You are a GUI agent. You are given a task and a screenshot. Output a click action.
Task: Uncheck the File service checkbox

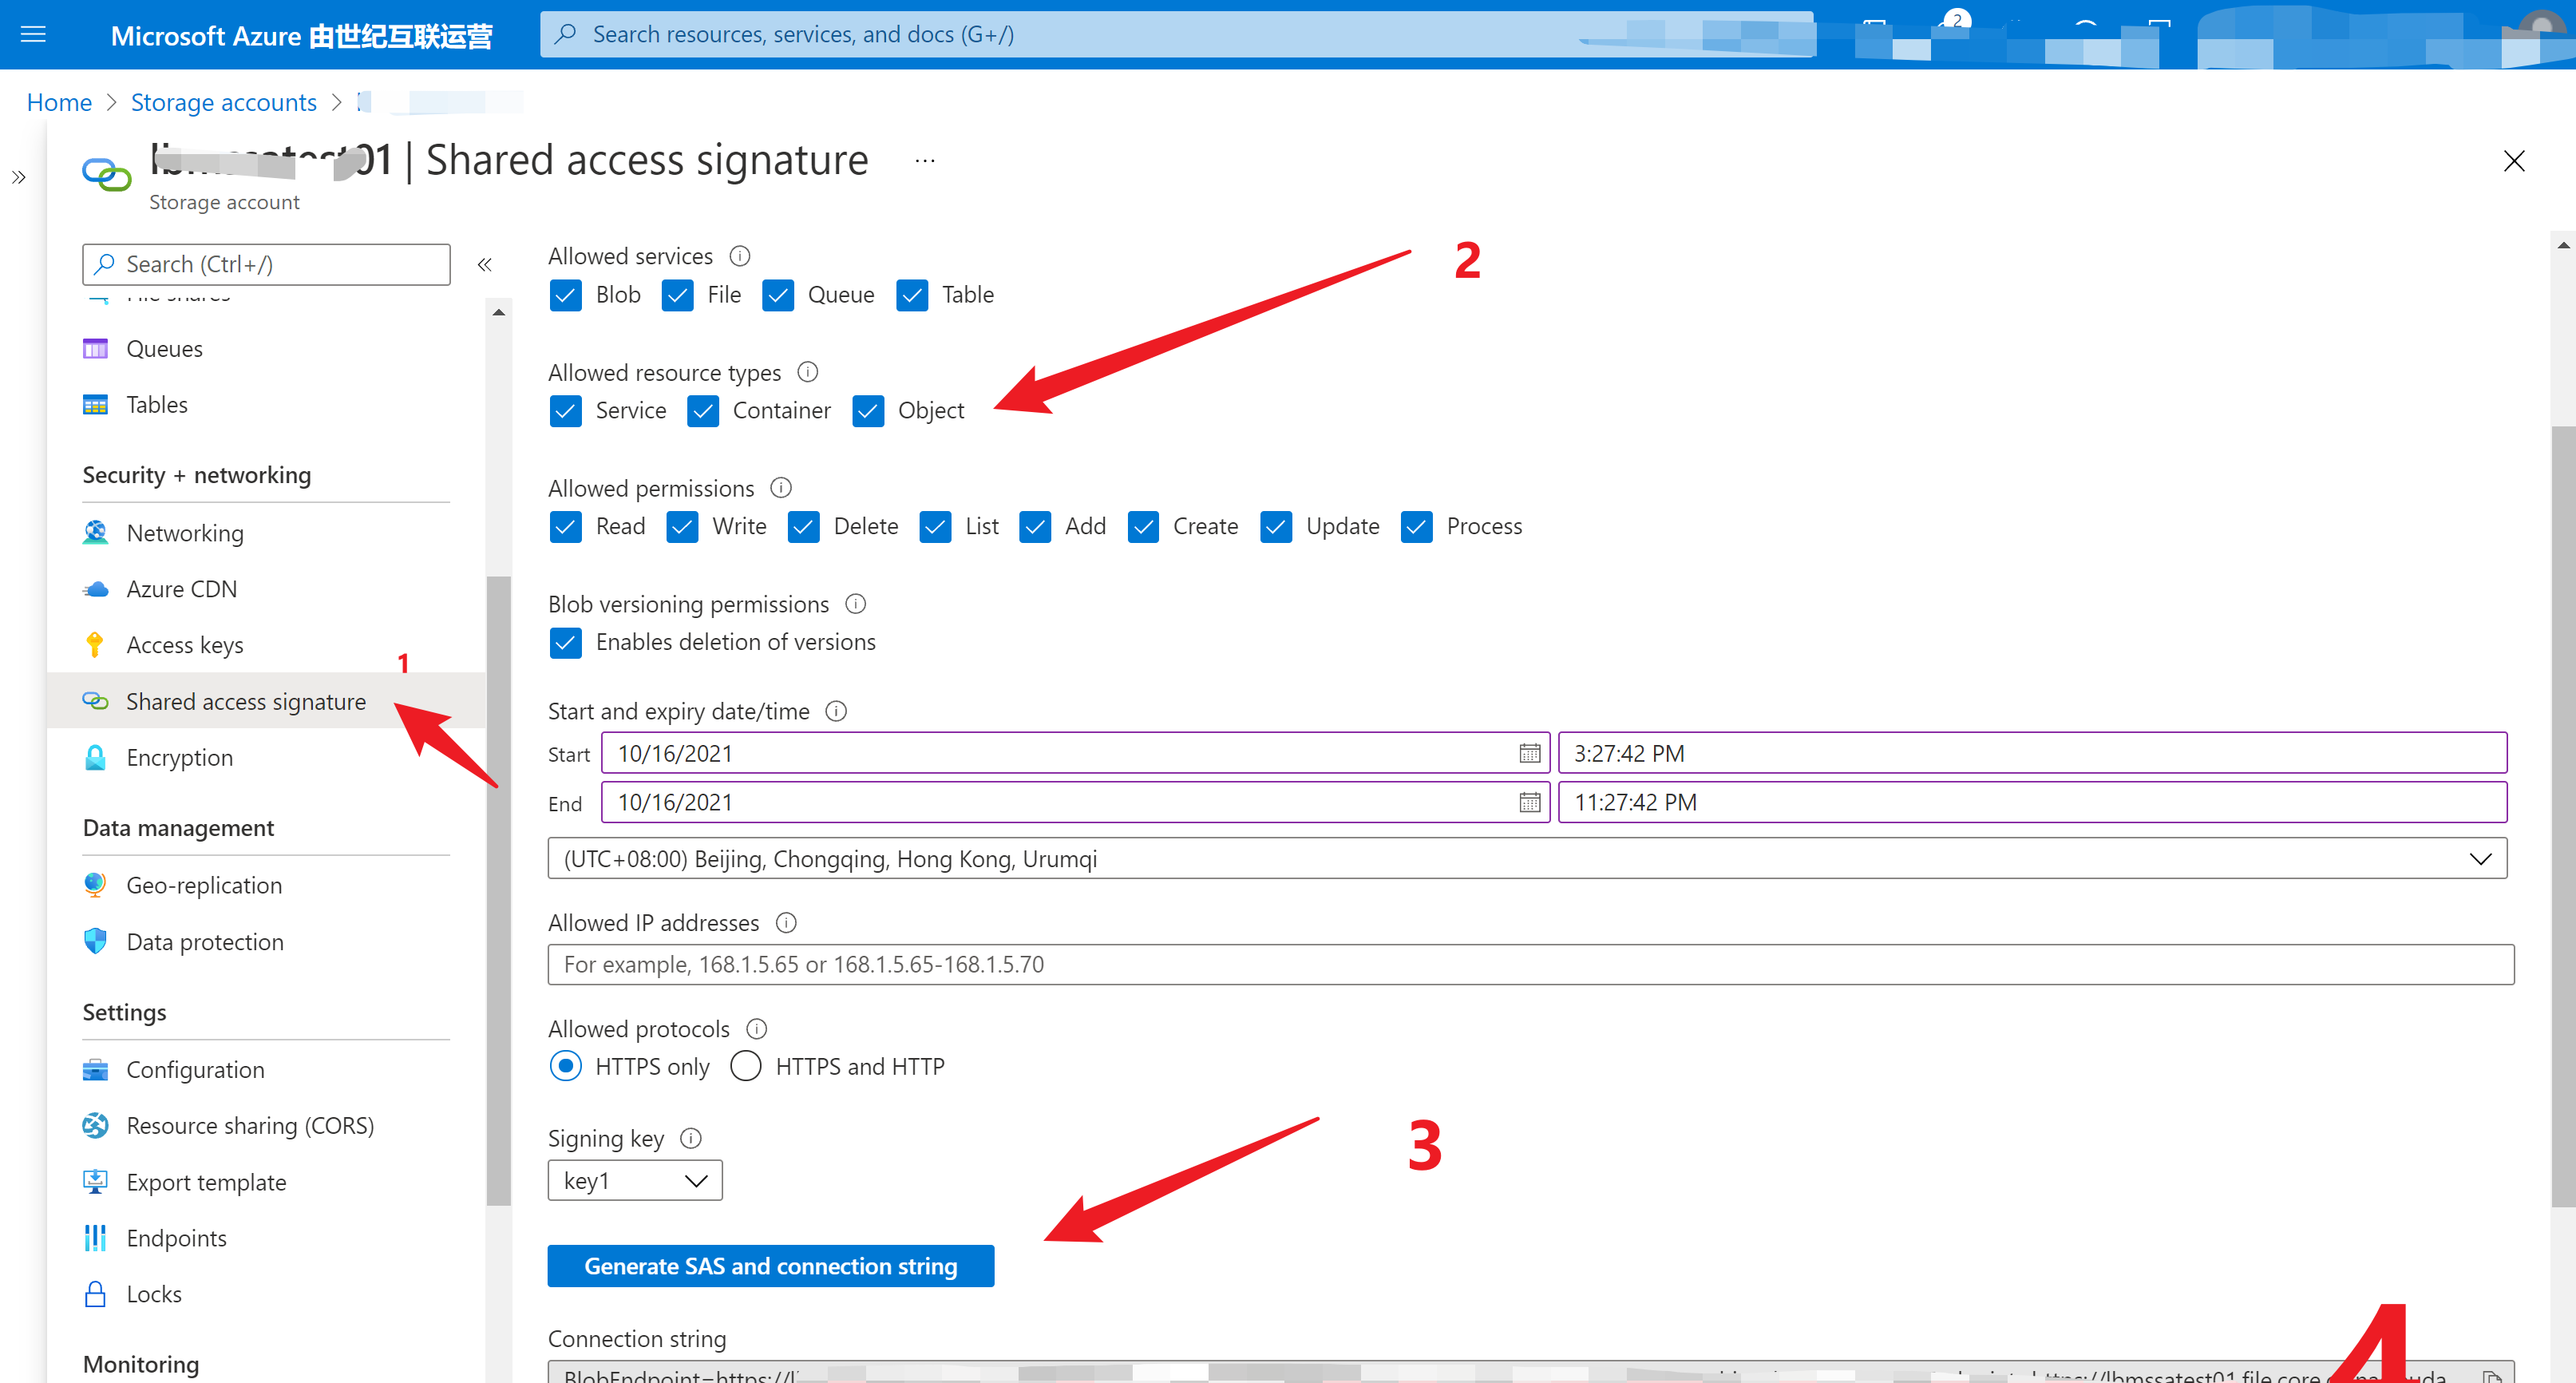(677, 295)
